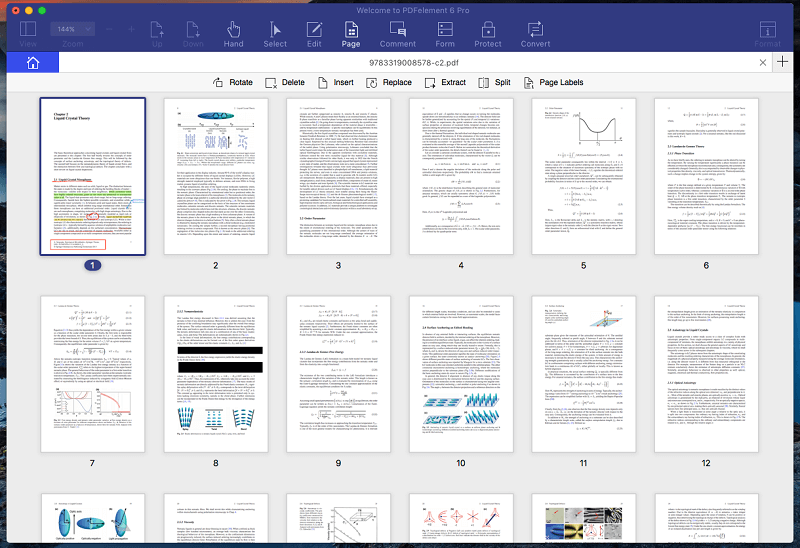The width and height of the screenshot is (800, 548).
Task: Rotate the selected page
Action: coord(233,82)
